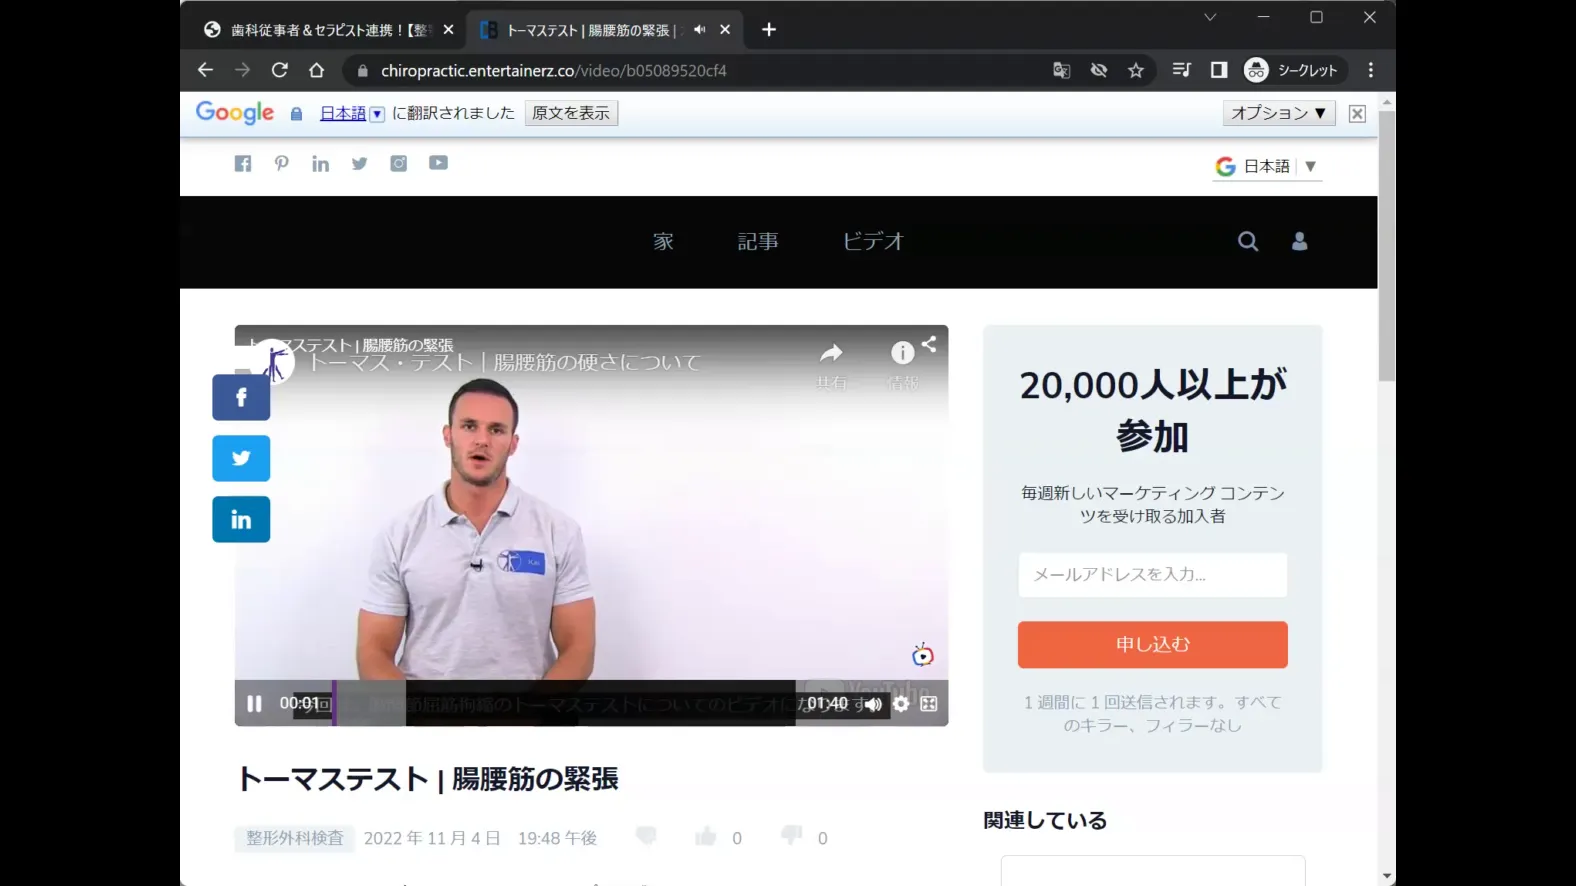Click 原文を表示 button

(x=571, y=113)
